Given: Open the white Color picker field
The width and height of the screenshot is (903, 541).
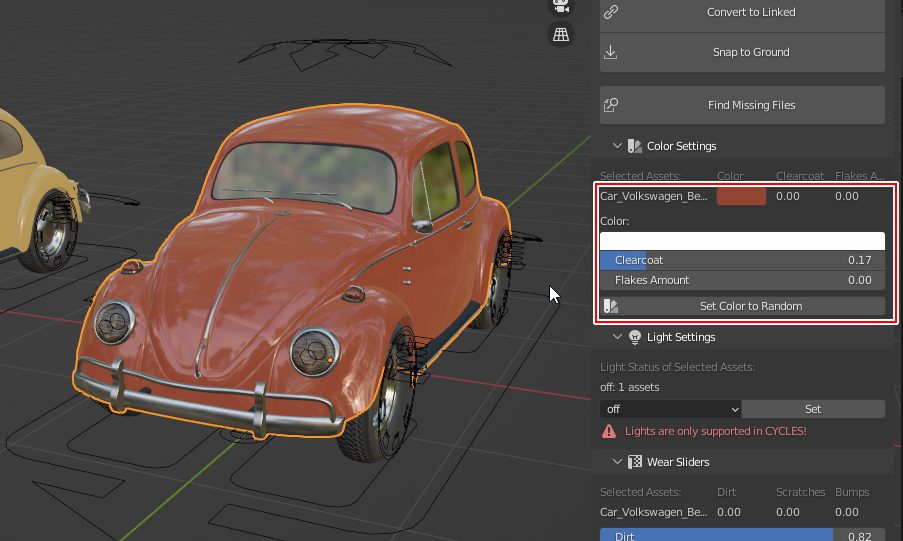Looking at the screenshot, I should click(x=742, y=241).
